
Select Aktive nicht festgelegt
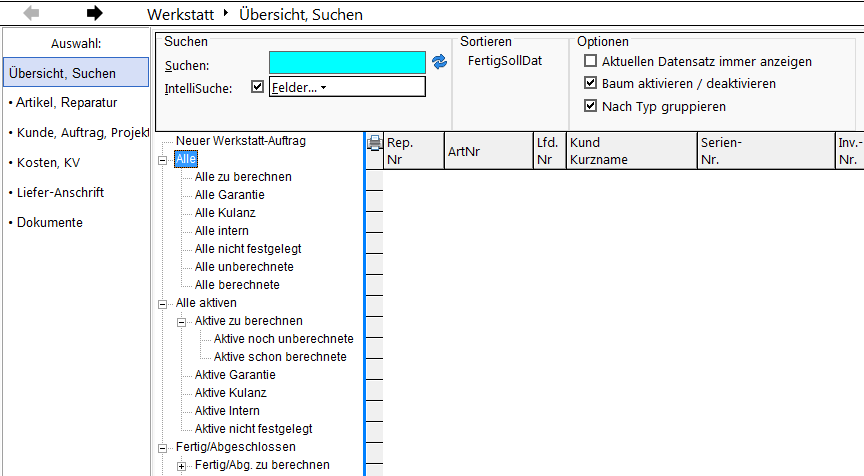point(253,429)
